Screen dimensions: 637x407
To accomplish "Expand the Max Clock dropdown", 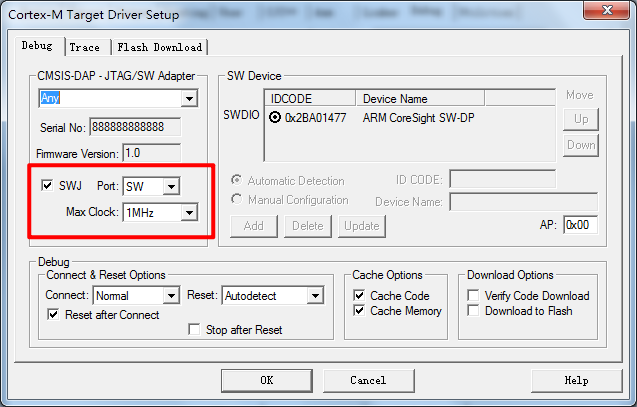I will (x=188, y=212).
